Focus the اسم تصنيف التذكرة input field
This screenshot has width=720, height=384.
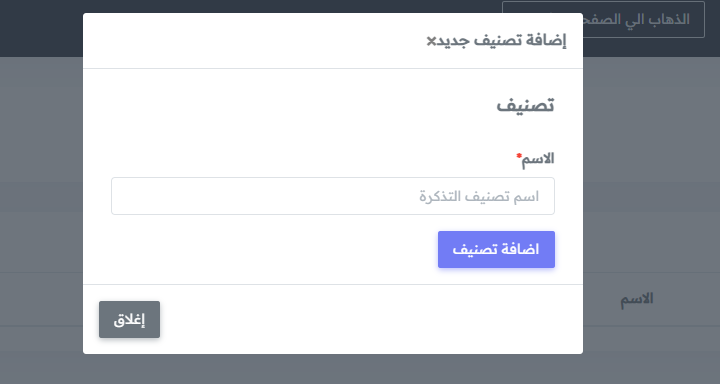(x=332, y=196)
